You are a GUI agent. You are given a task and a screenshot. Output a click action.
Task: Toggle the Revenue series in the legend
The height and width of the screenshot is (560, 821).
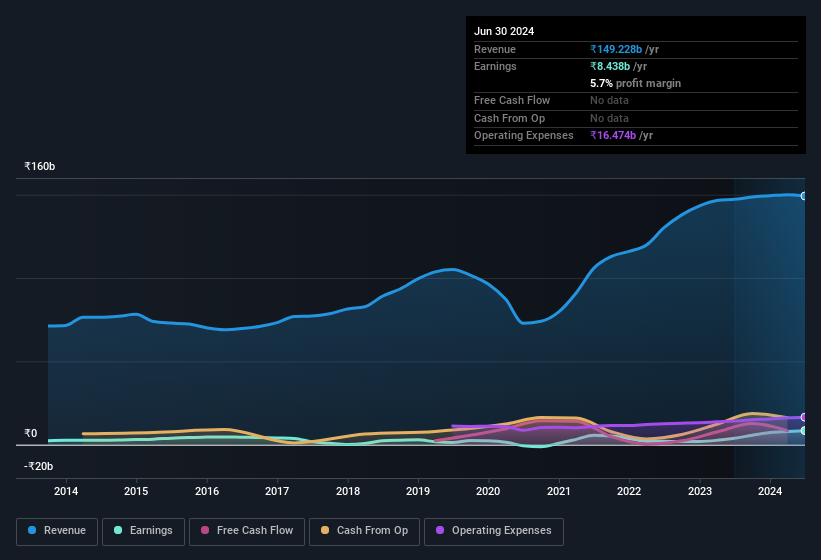[57, 531]
